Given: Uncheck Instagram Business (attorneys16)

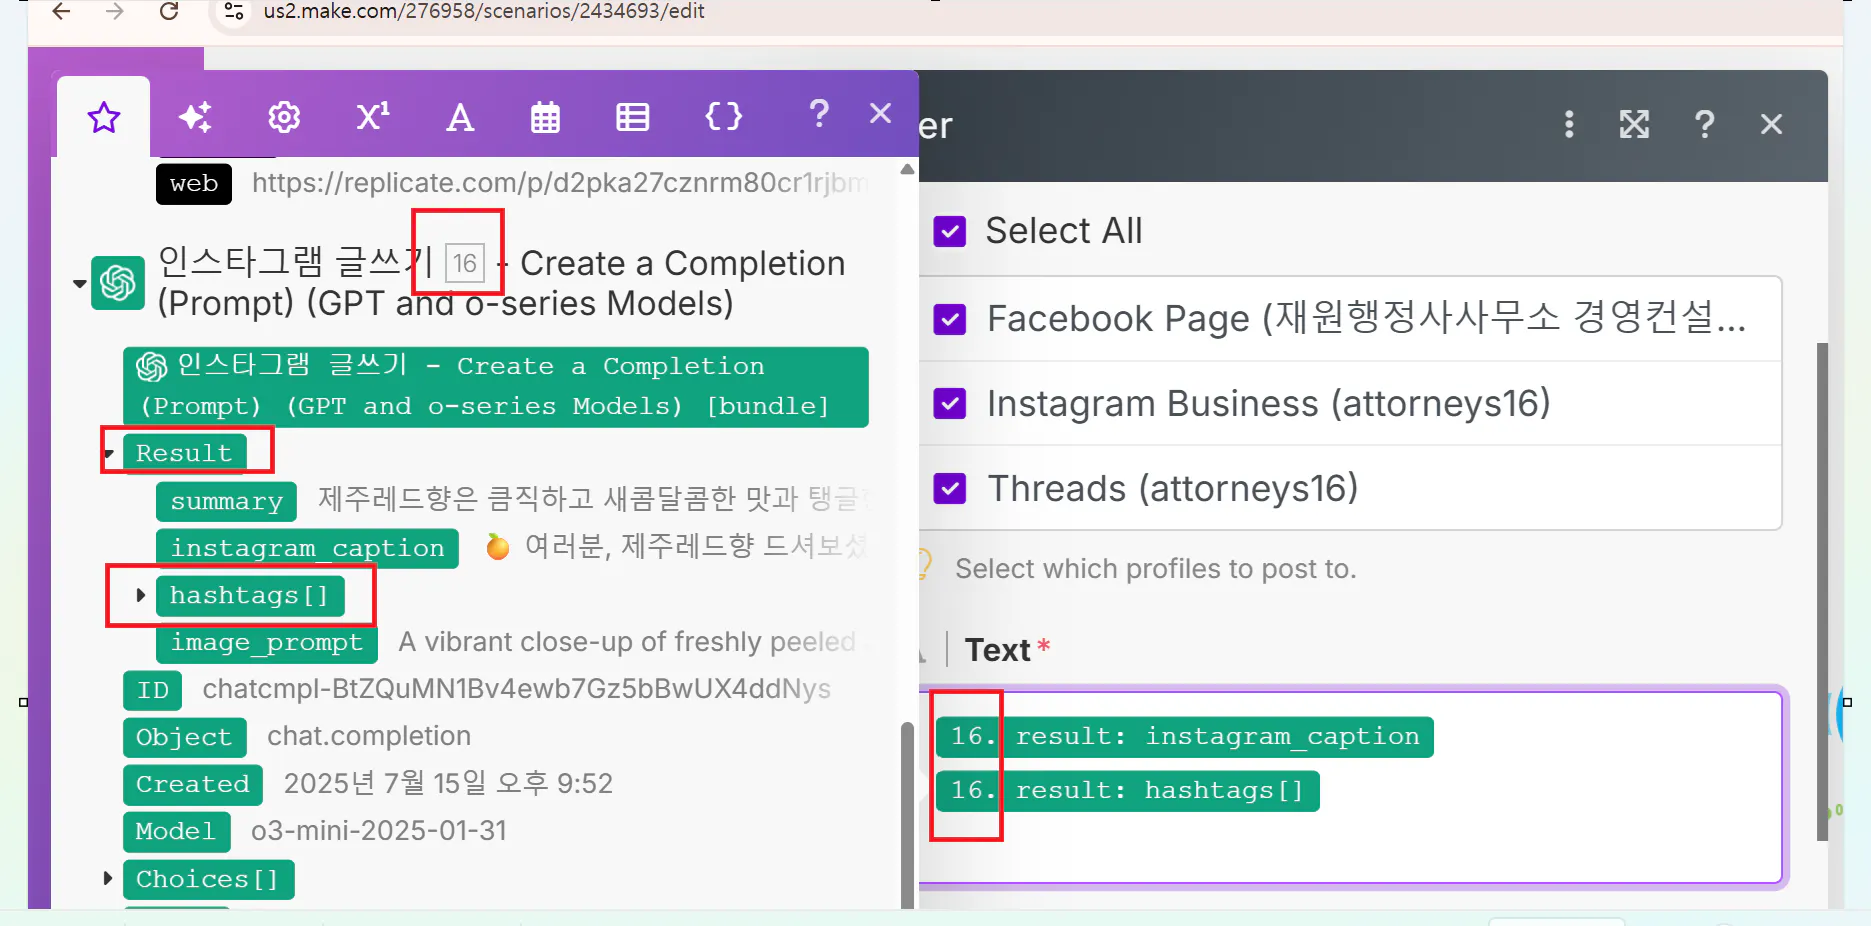Looking at the screenshot, I should [x=949, y=404].
